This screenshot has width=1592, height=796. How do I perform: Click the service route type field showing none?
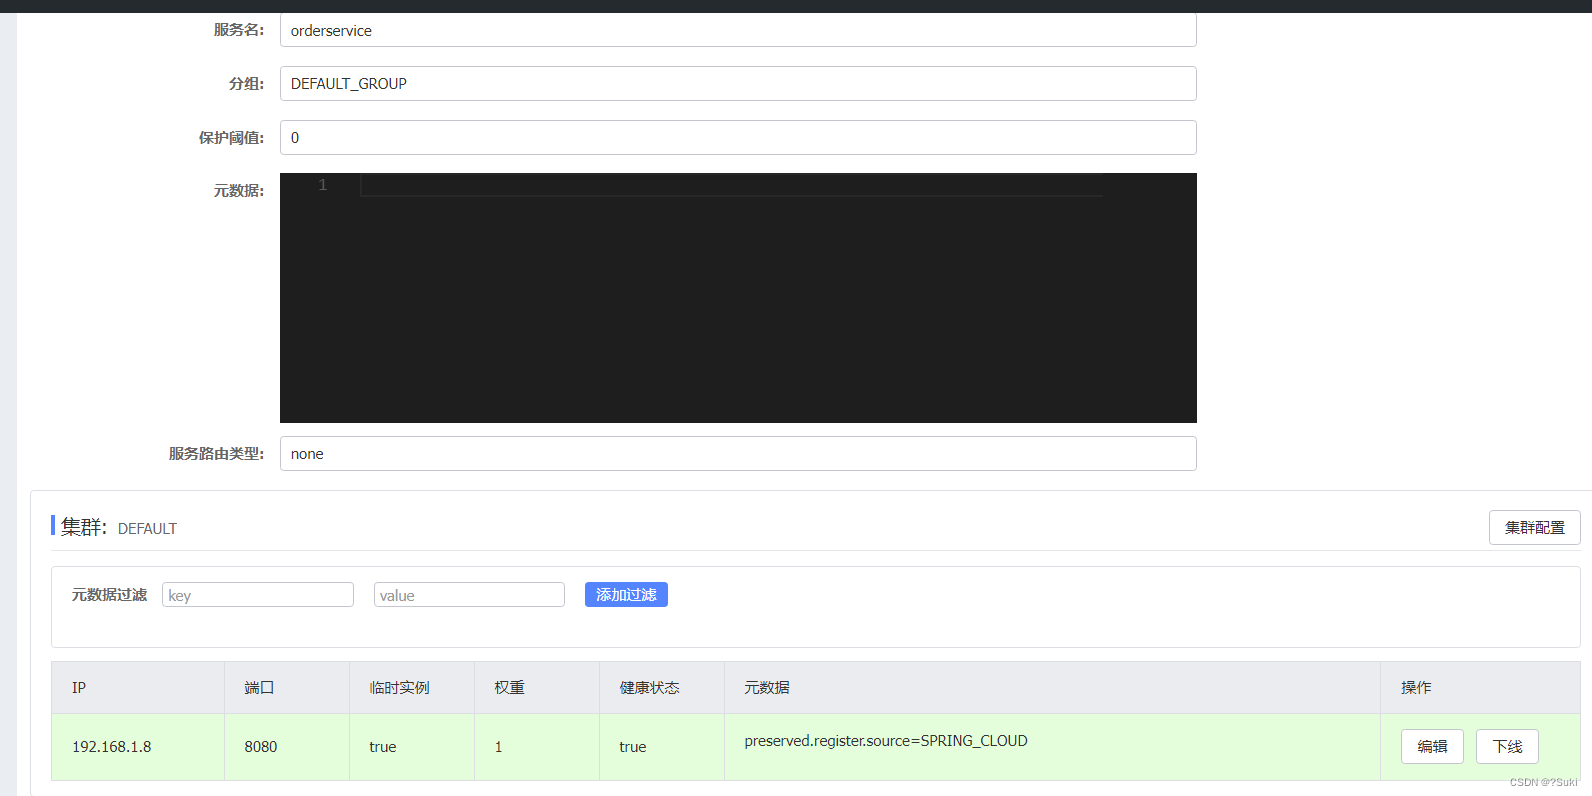(x=738, y=454)
